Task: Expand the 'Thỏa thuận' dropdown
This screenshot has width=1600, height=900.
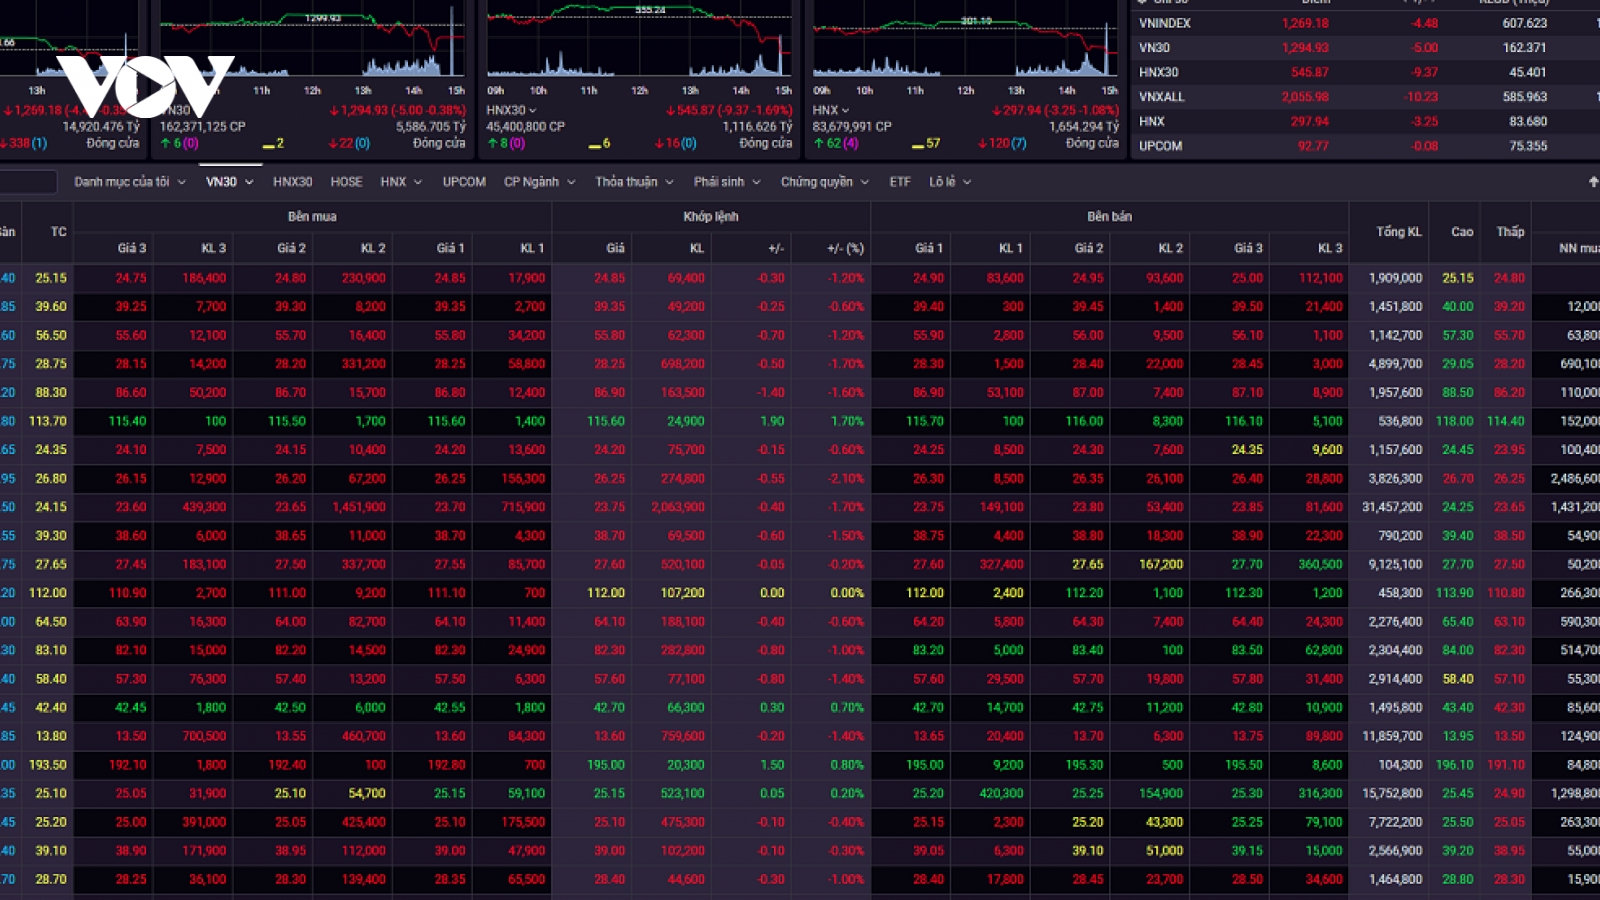Action: click(634, 182)
